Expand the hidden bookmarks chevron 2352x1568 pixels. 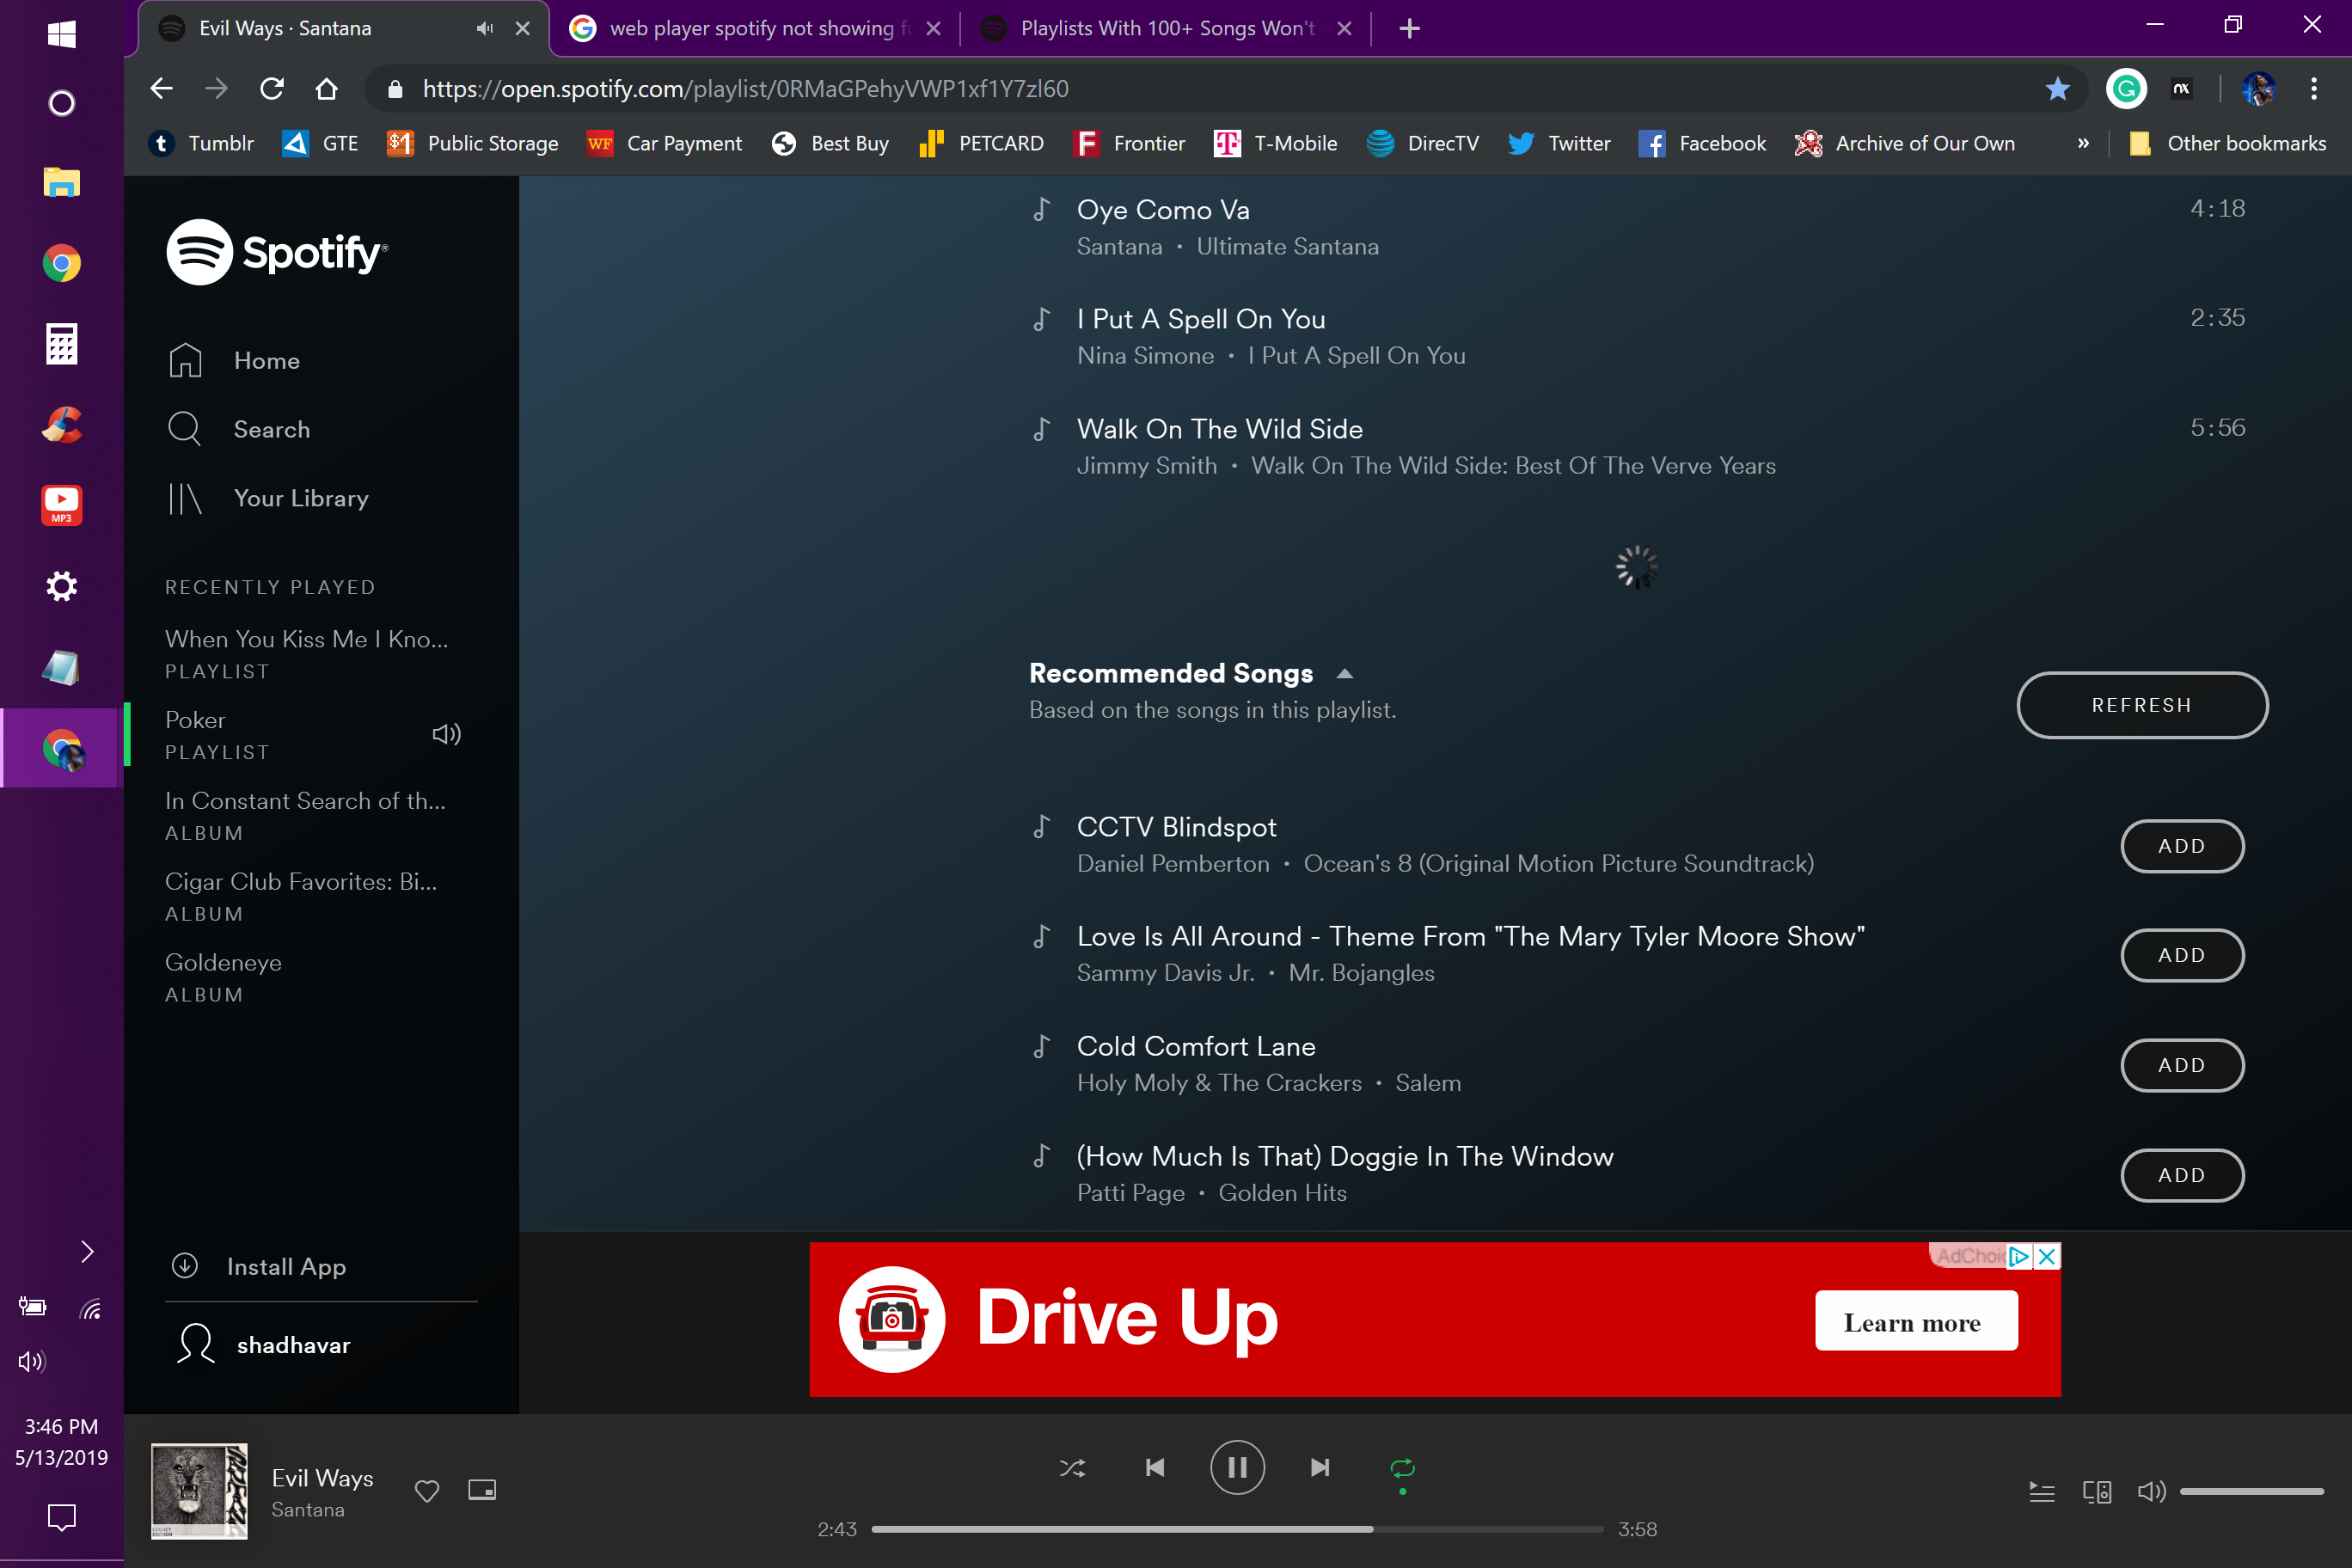coord(2083,143)
